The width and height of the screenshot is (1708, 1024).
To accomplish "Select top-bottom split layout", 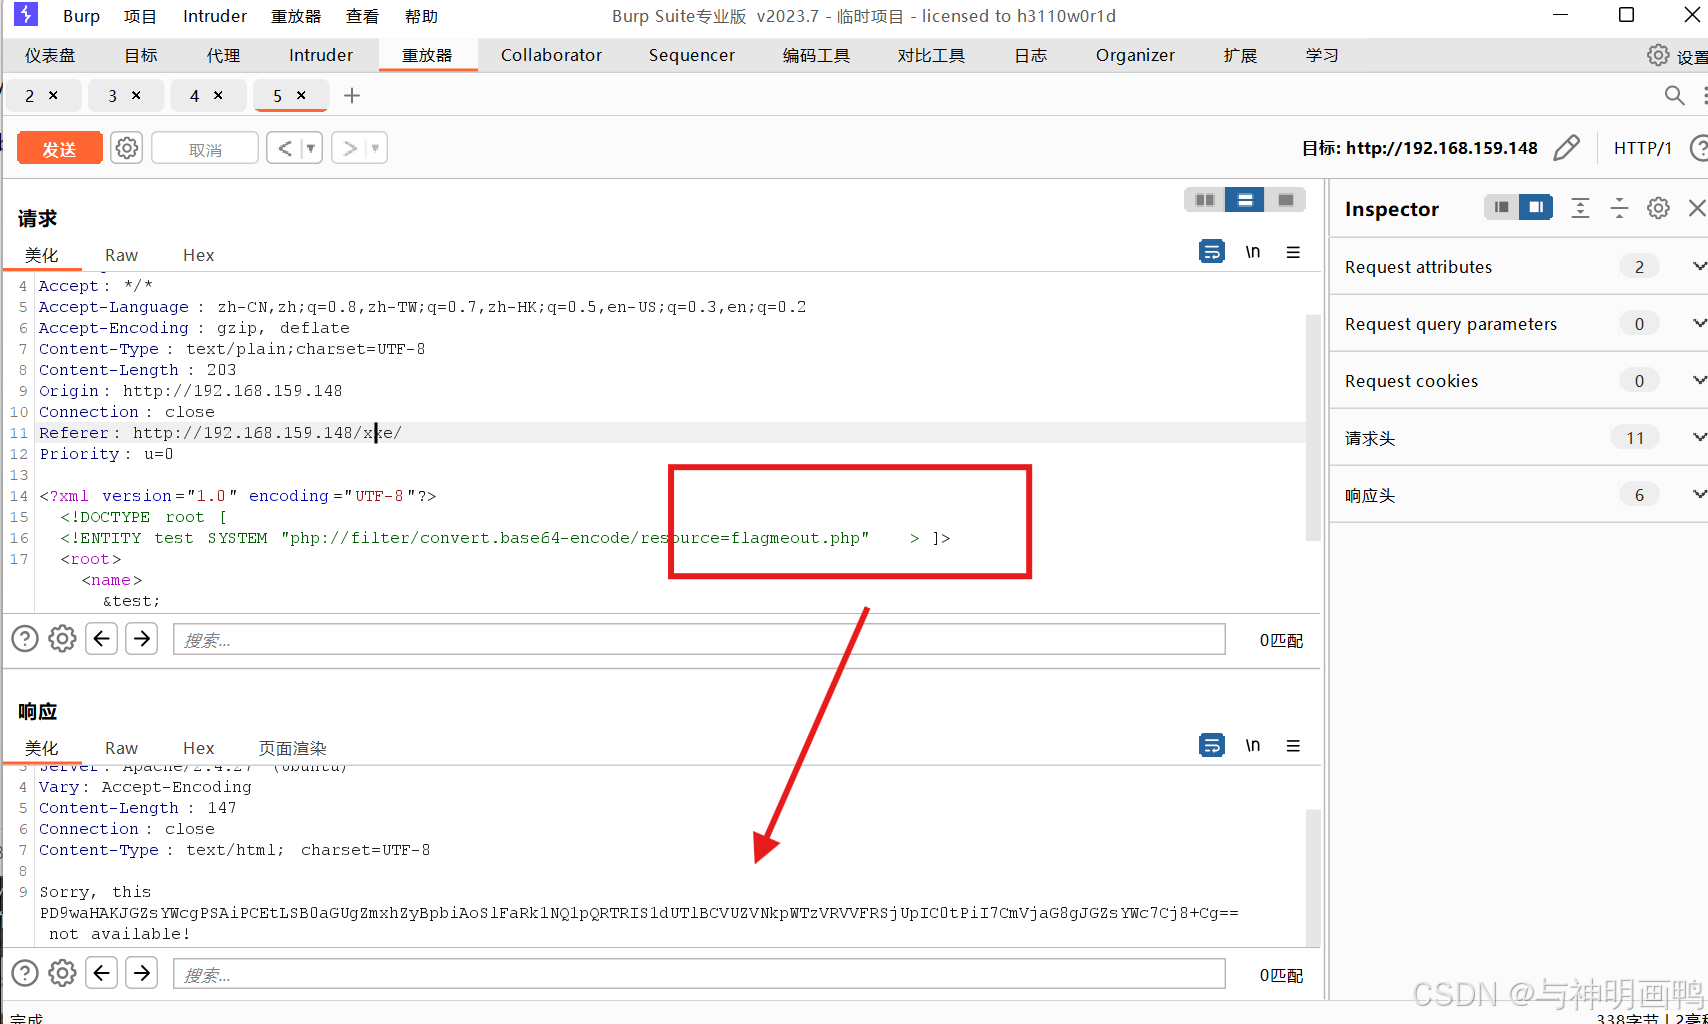I will pos(1245,200).
